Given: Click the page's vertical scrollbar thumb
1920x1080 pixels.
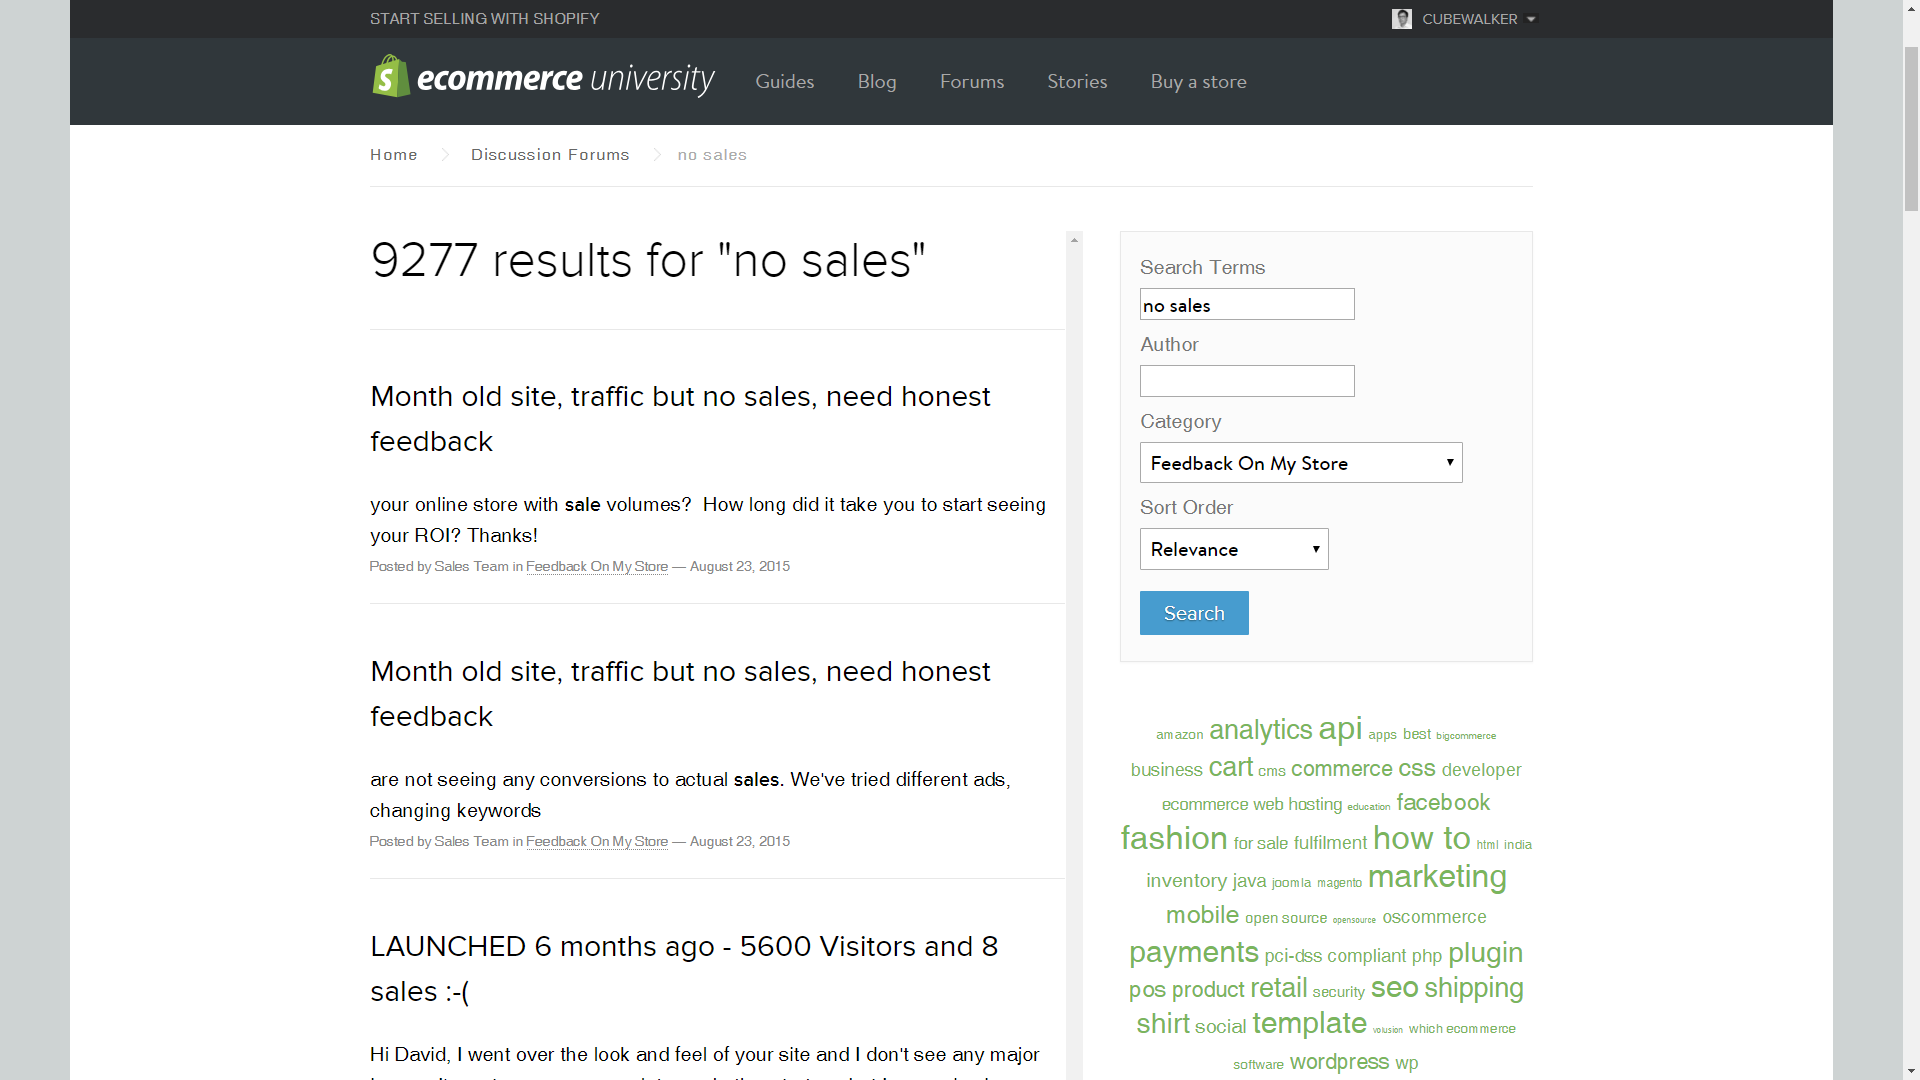Looking at the screenshot, I should pyautogui.click(x=1911, y=128).
